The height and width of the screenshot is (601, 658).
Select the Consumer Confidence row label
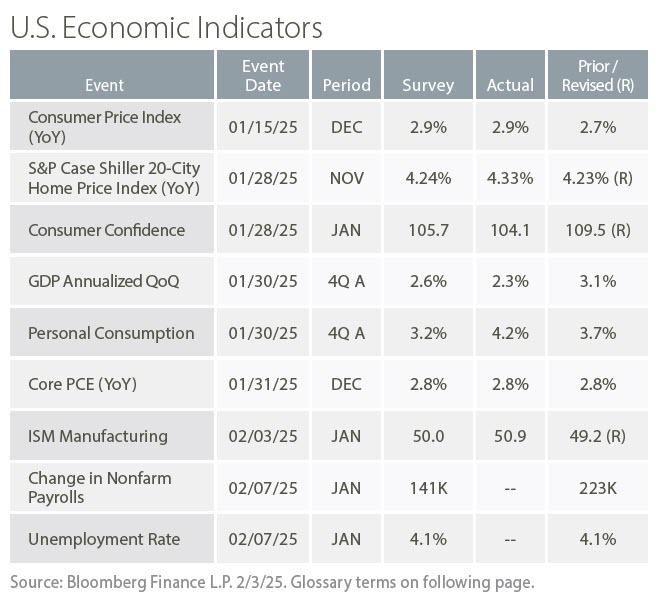pos(106,230)
